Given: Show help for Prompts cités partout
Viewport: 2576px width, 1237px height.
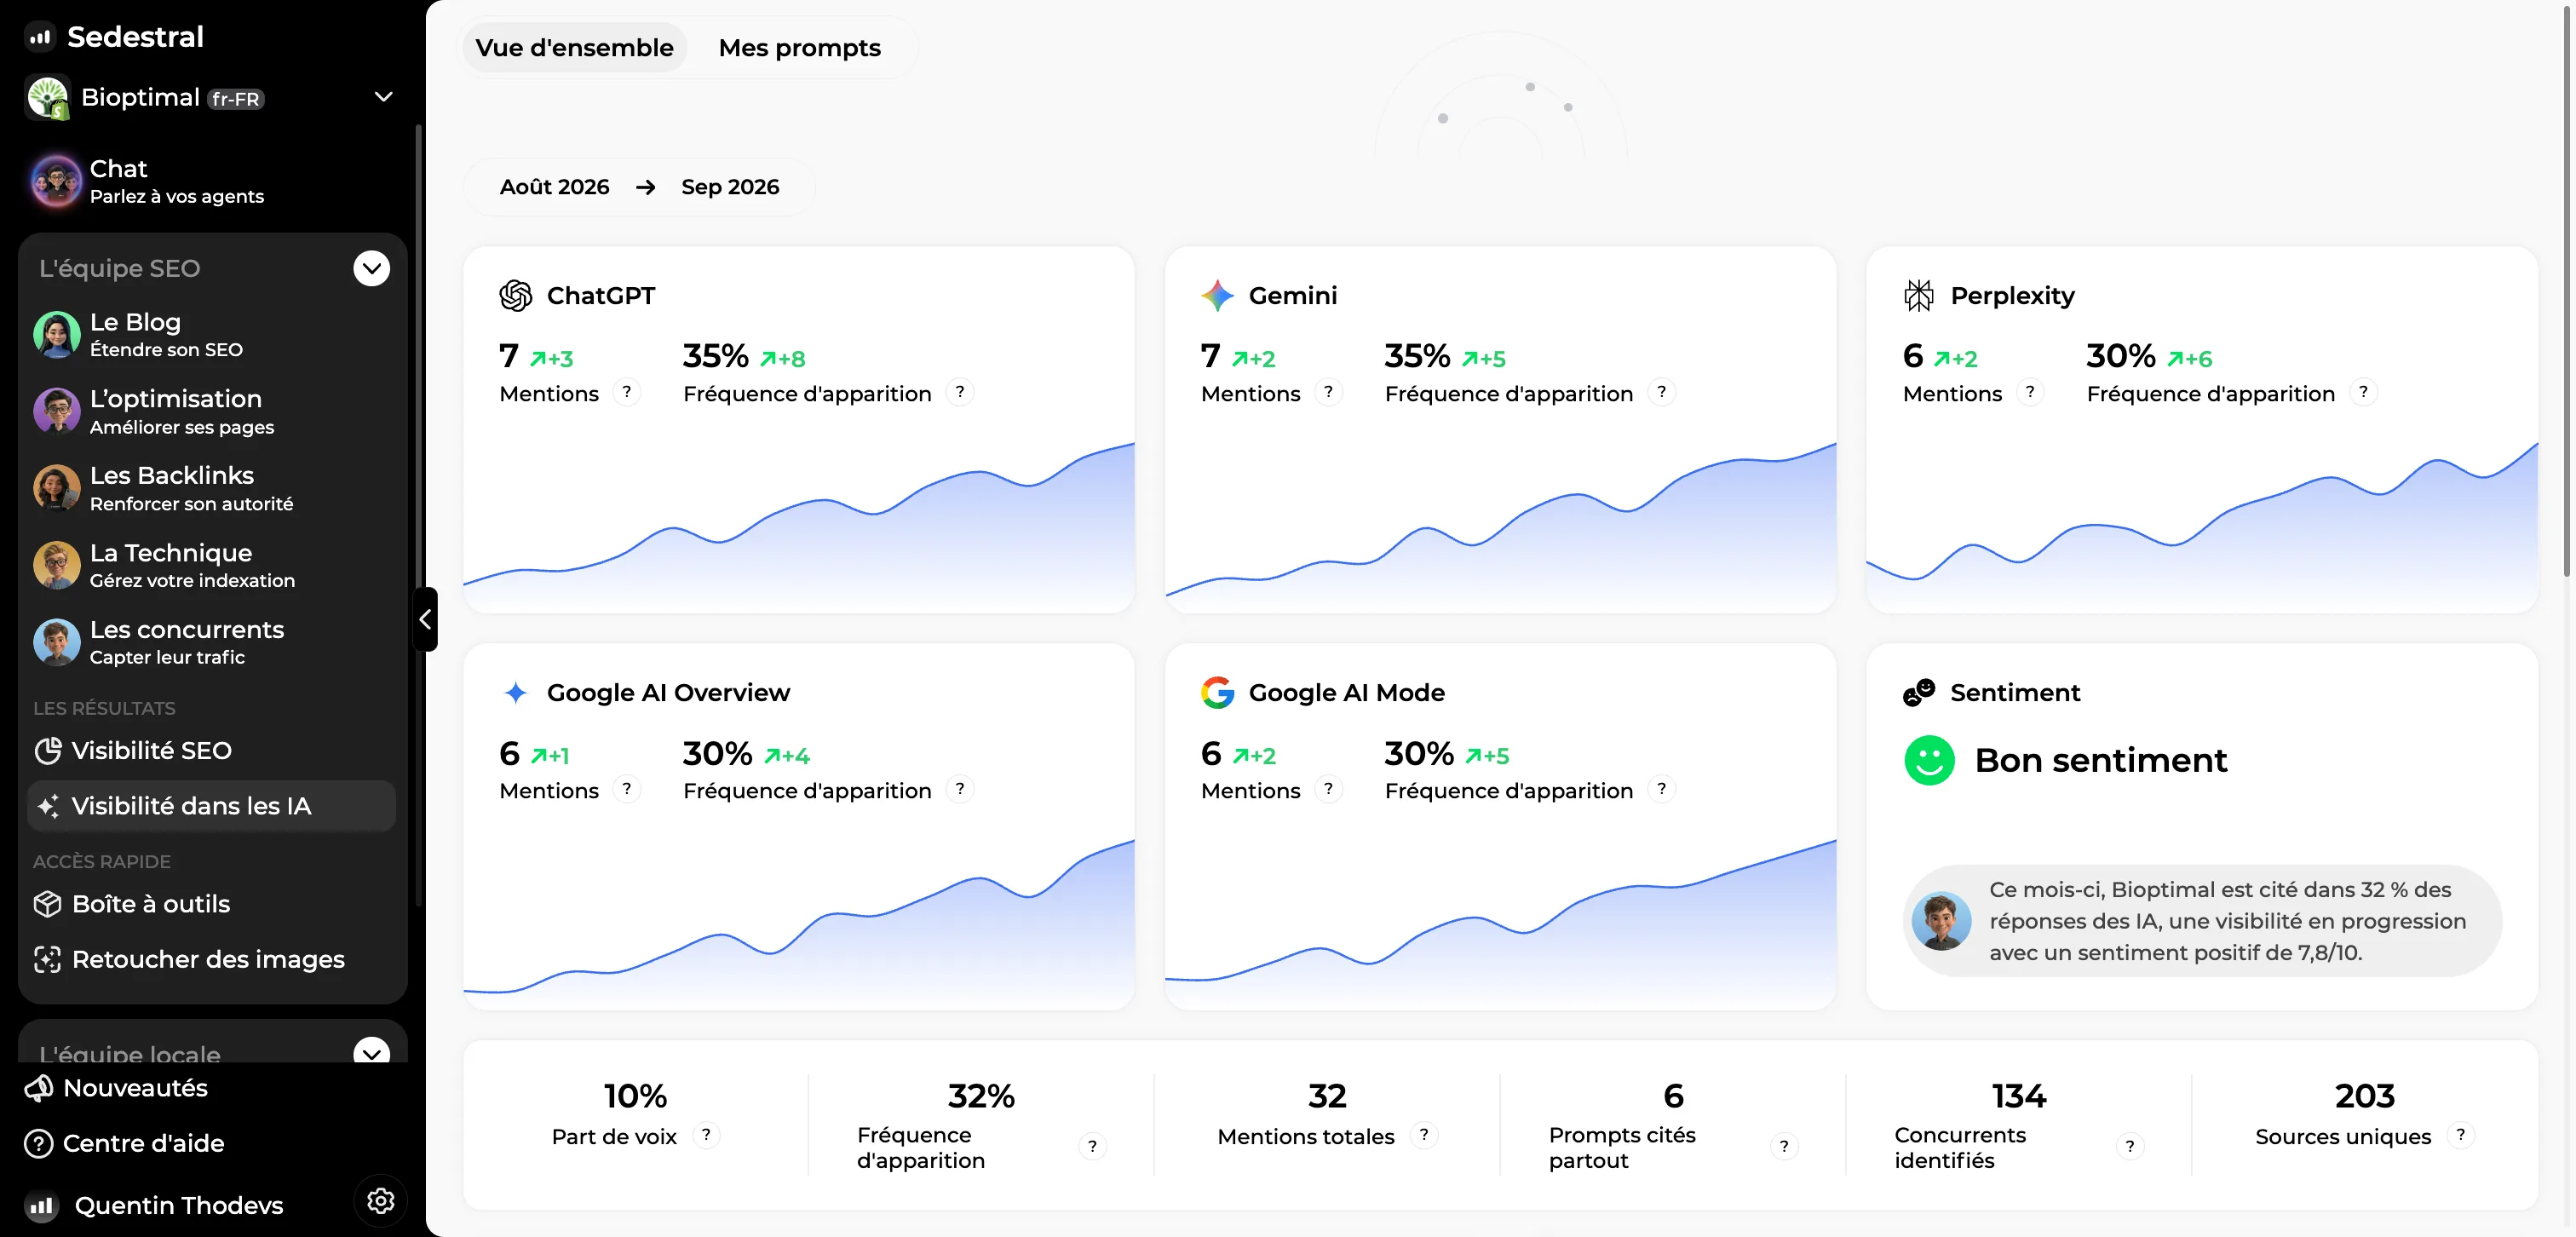Looking at the screenshot, I should click(x=1784, y=1146).
